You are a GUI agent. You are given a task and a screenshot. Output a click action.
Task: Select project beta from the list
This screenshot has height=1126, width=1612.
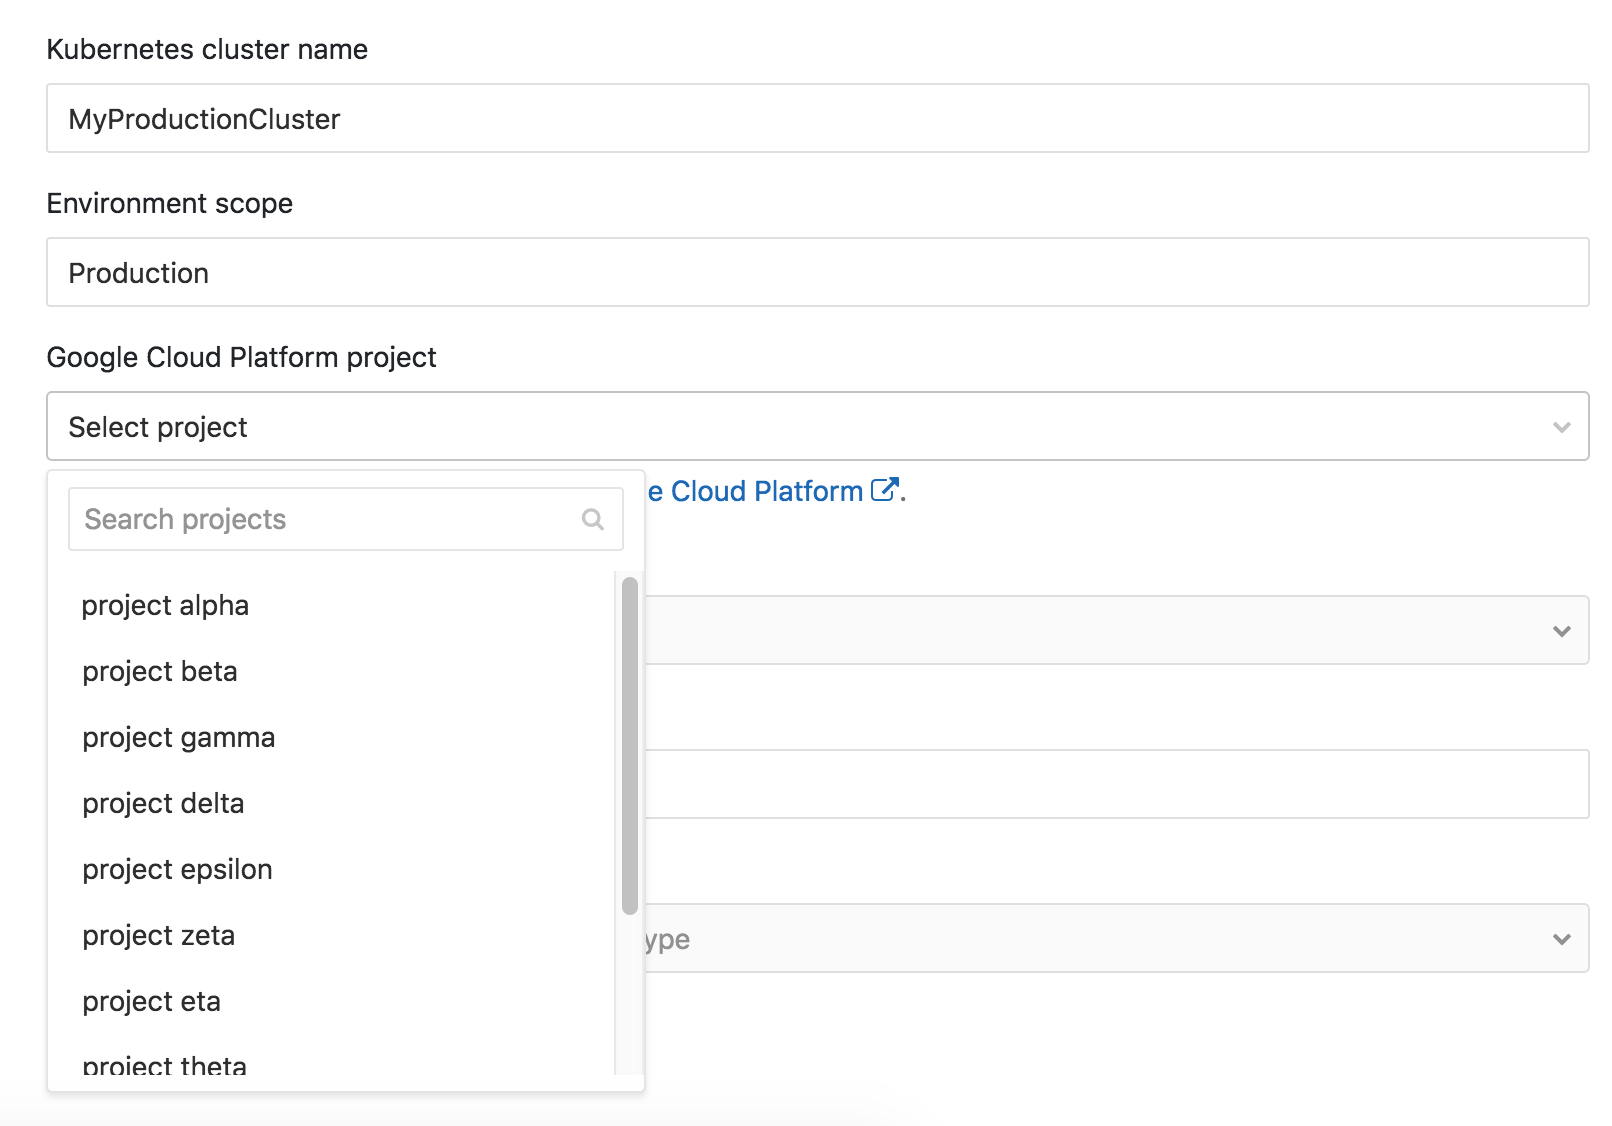coord(160,671)
